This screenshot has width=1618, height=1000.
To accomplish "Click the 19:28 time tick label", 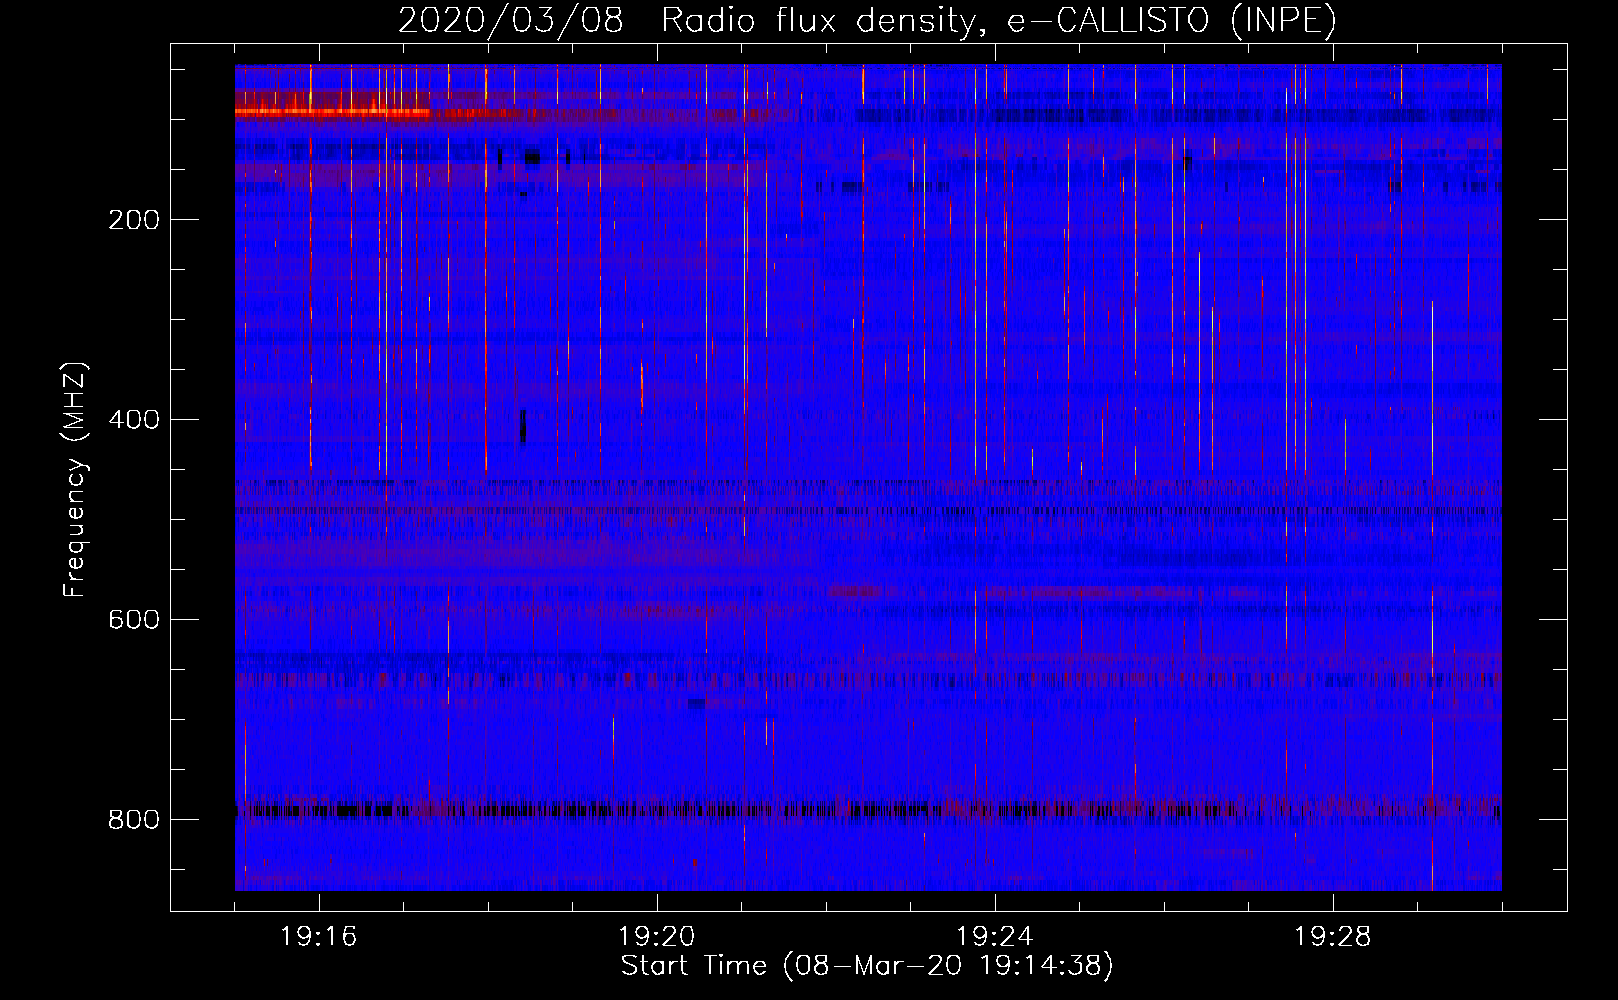I will (x=1333, y=937).
